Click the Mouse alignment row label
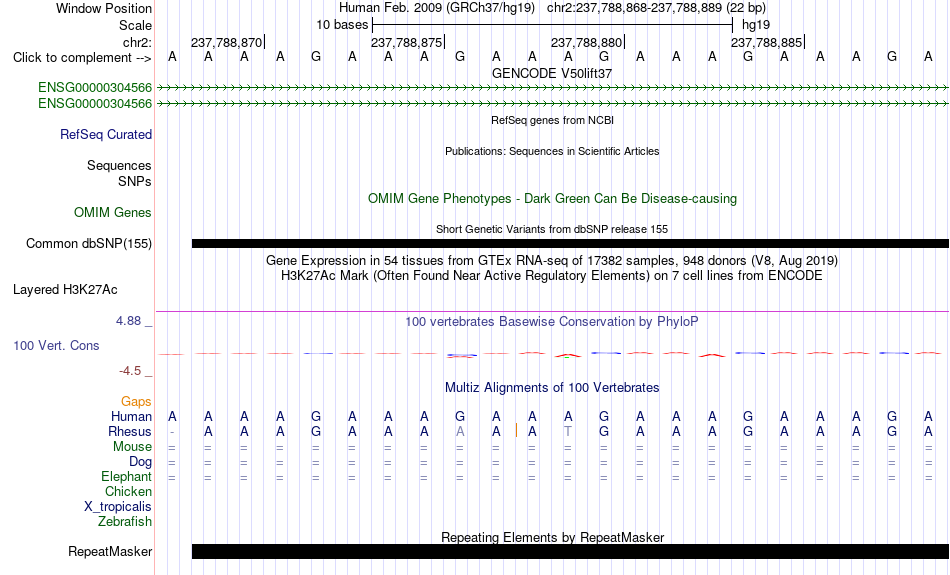950x575 pixels. [x=132, y=447]
